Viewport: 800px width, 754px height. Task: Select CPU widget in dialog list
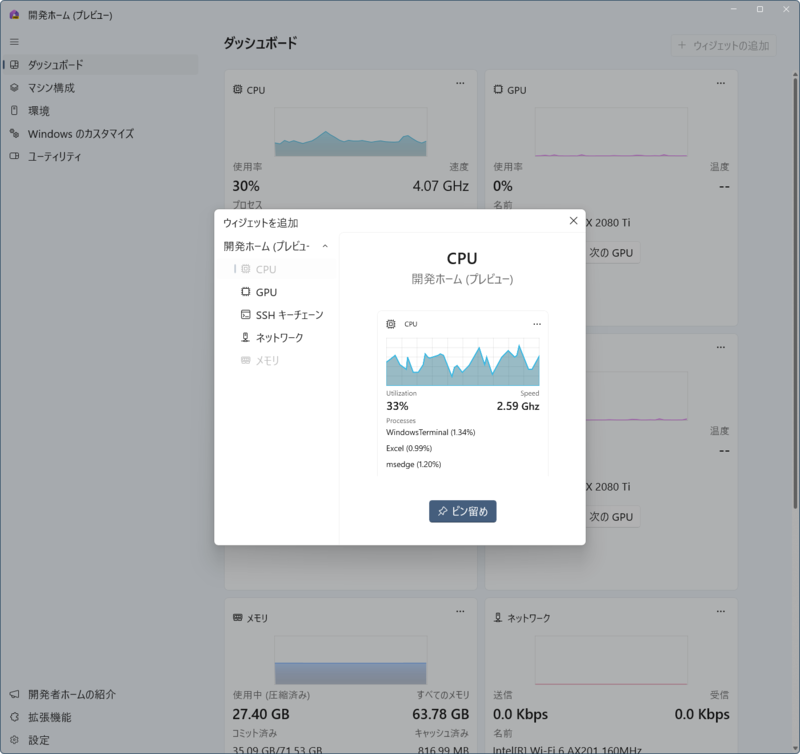click(278, 269)
